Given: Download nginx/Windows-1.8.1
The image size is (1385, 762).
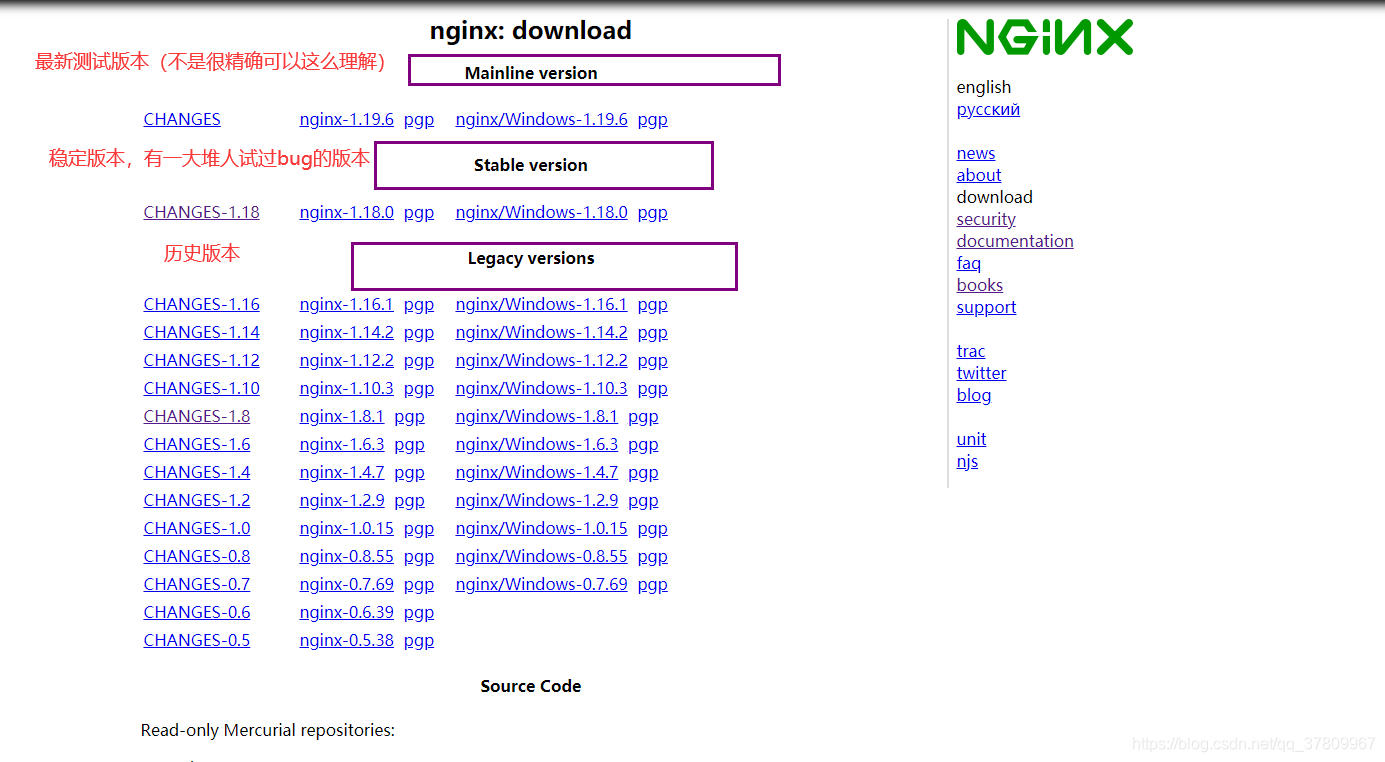Looking at the screenshot, I should pyautogui.click(x=536, y=416).
